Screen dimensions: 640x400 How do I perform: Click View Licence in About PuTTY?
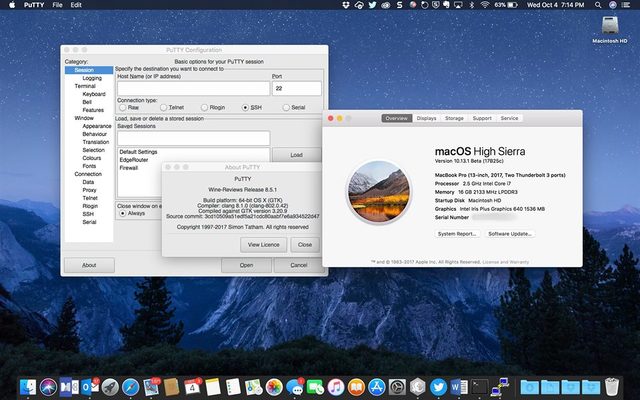(263, 244)
